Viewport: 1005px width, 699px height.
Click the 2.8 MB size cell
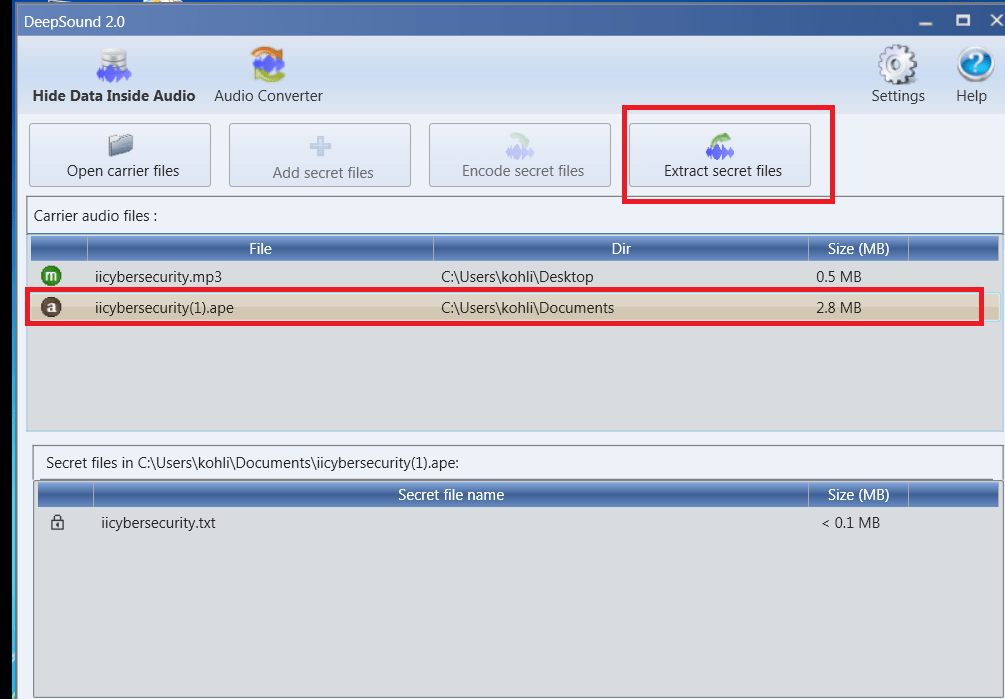pyautogui.click(x=838, y=308)
